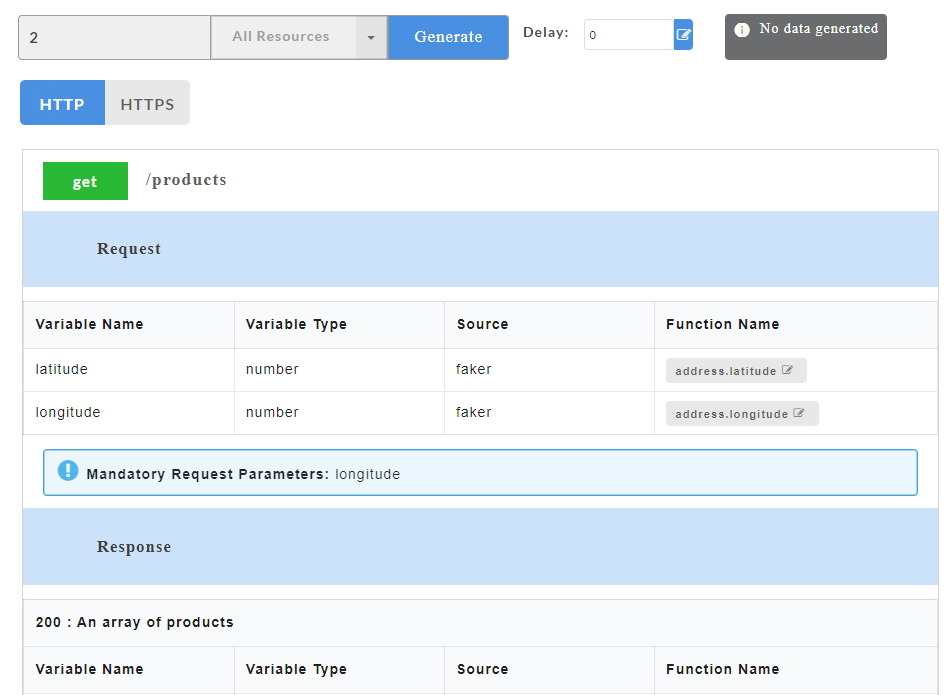The height and width of the screenshot is (695, 951).
Task: Click the exclamation icon in Mandatory Parameters box
Action: [68, 471]
